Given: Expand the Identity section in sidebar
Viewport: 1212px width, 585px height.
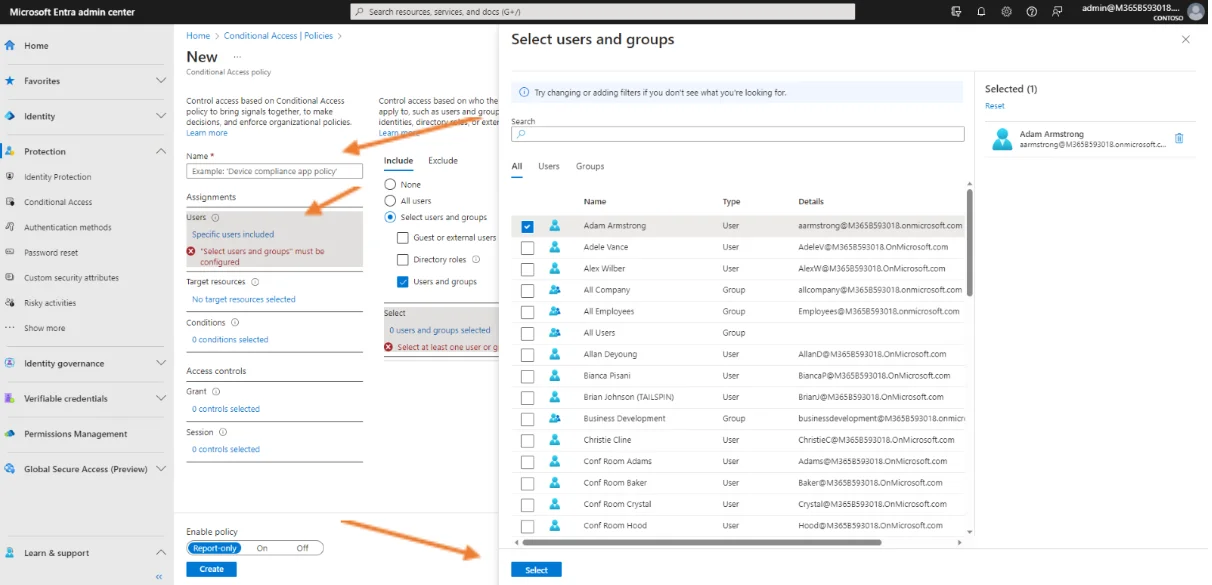Looking at the screenshot, I should coord(160,116).
